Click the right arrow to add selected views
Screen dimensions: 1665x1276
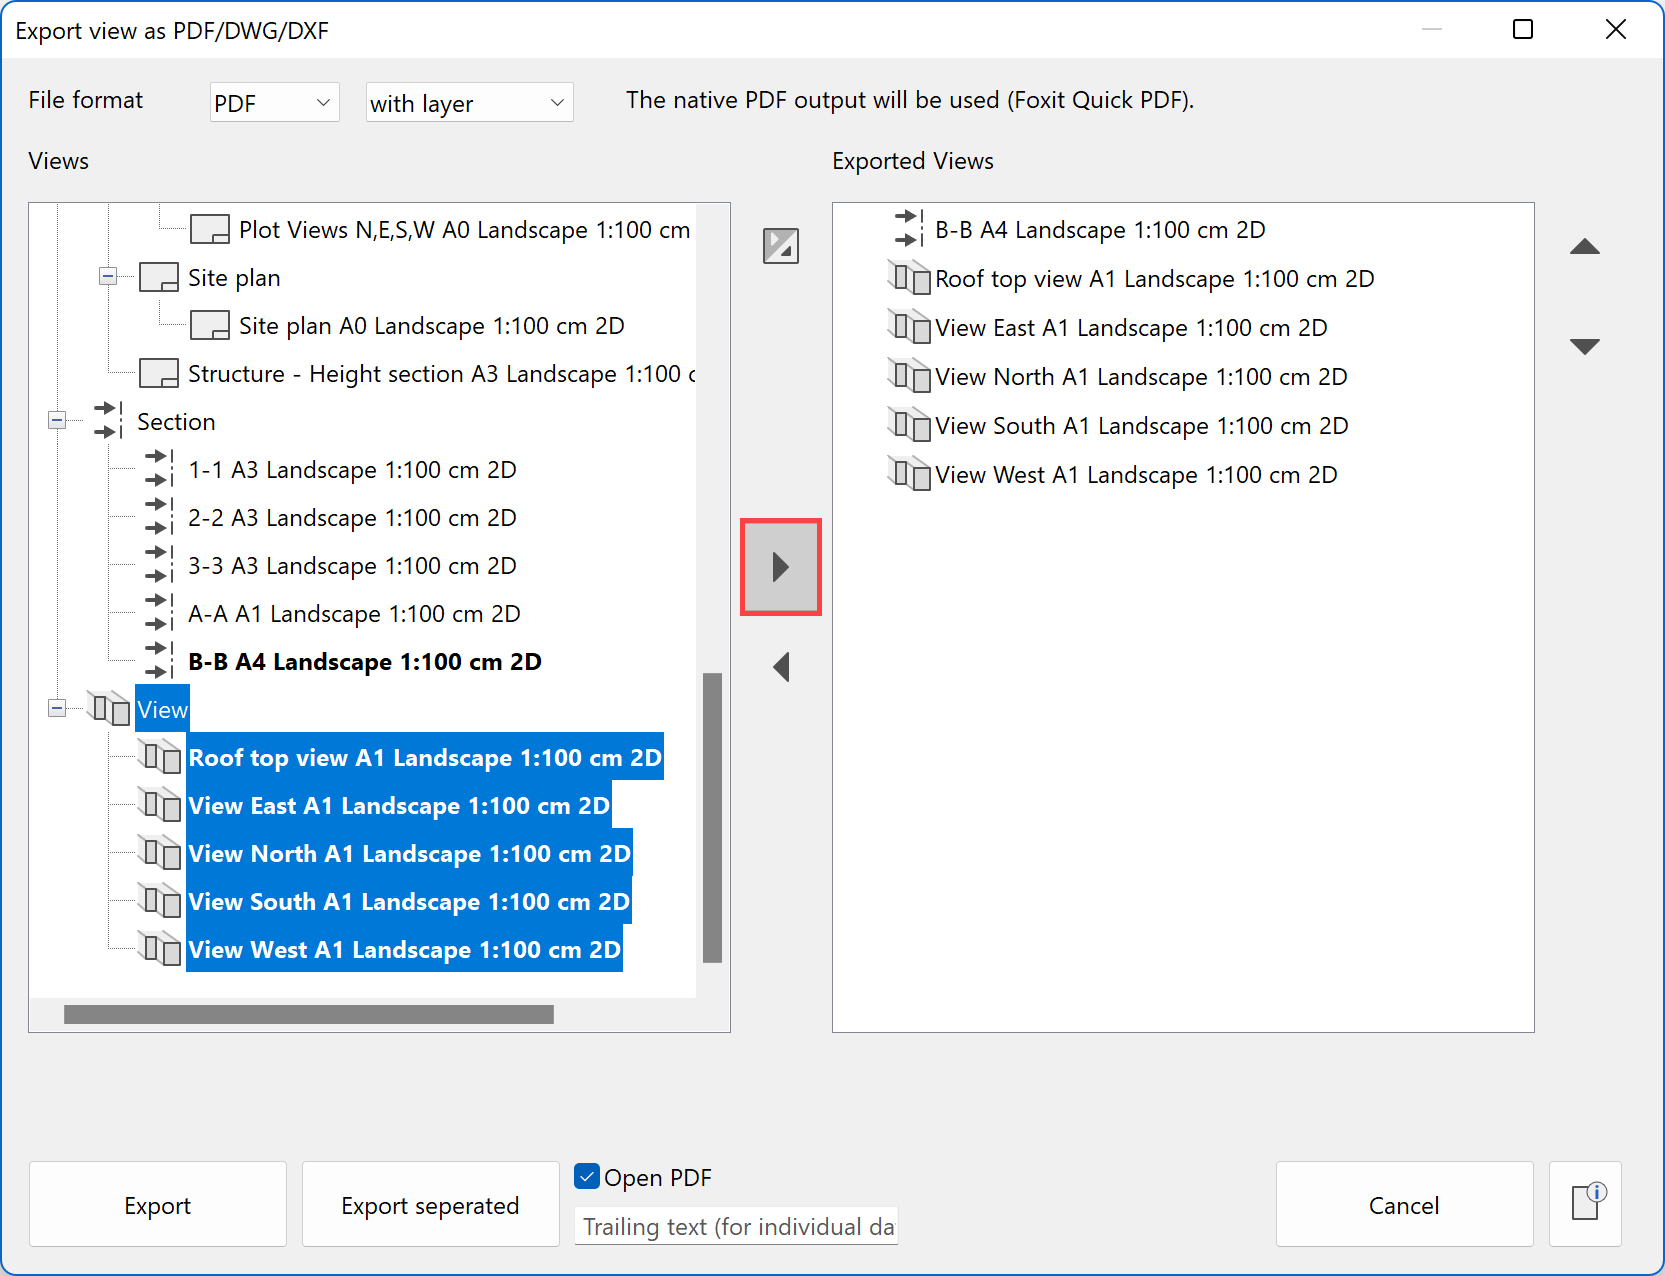point(780,566)
